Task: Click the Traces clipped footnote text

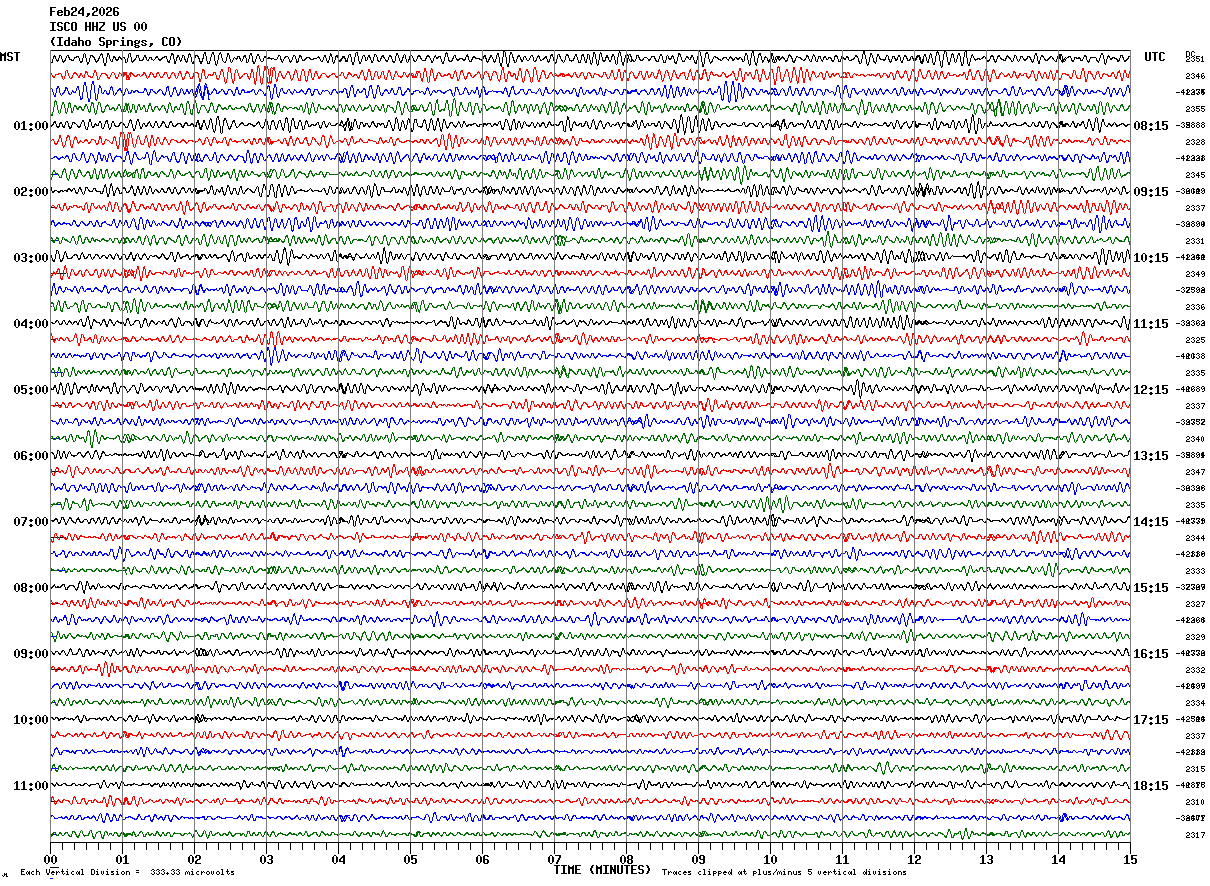Action: [x=784, y=872]
